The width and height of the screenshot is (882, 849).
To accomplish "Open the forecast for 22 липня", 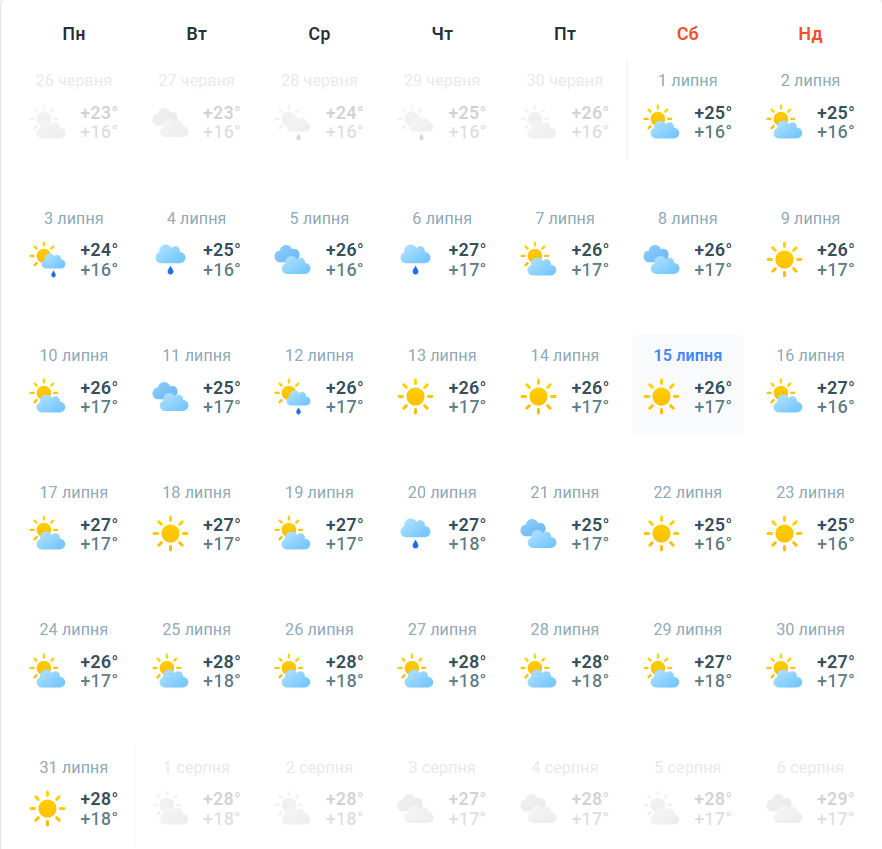I will pos(688,521).
